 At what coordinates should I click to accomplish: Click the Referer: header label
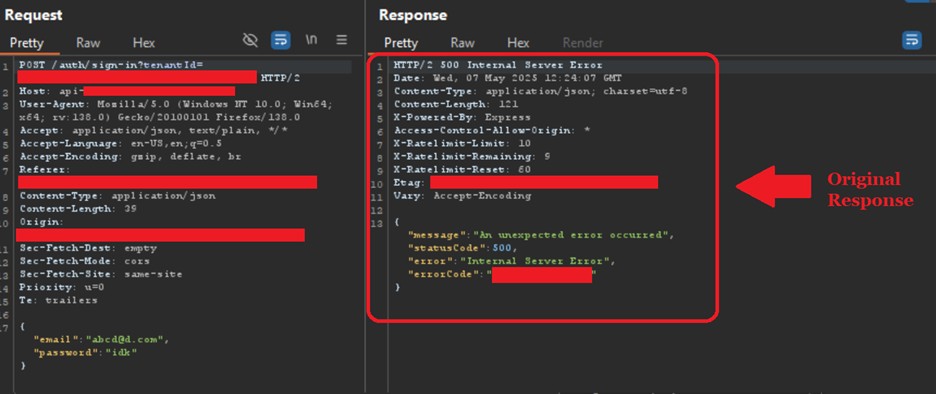[45, 170]
